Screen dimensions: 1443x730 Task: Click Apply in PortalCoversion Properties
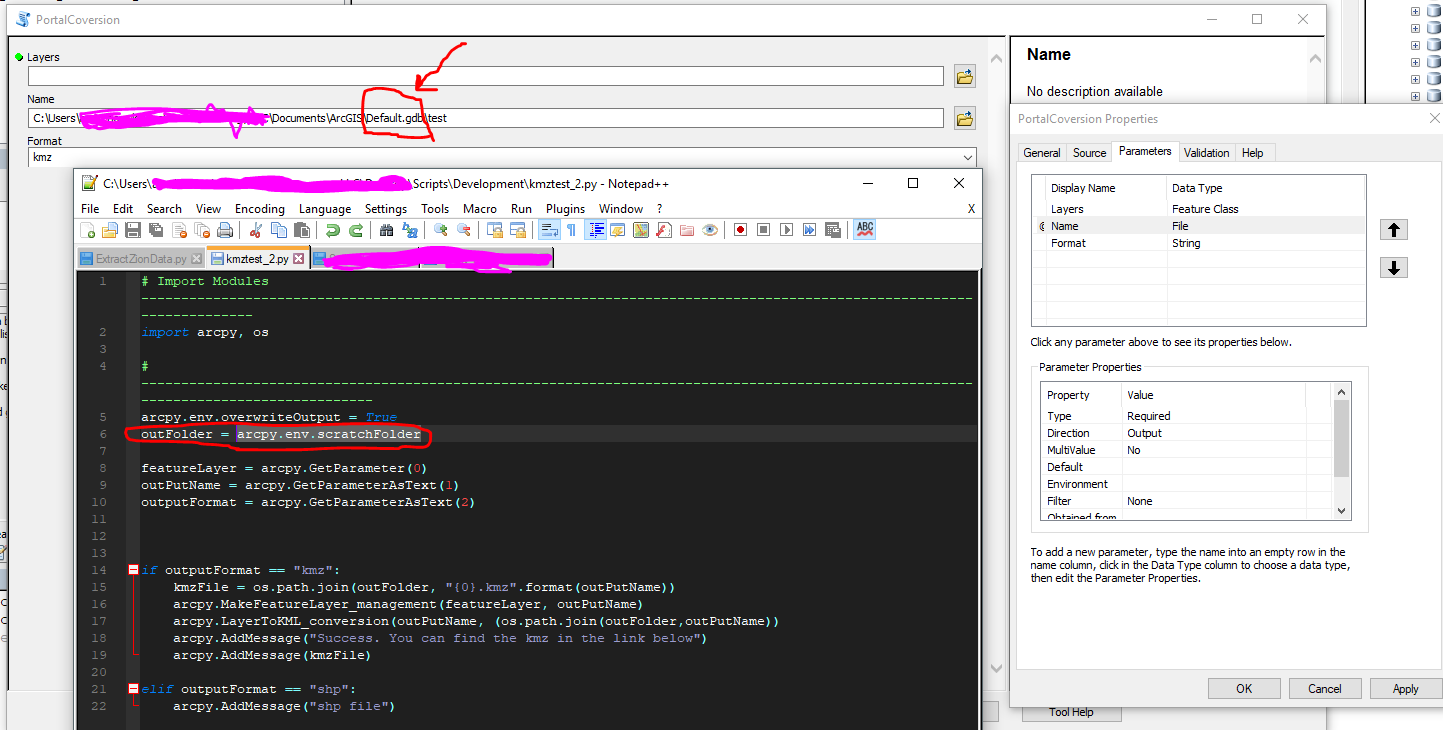click(x=1406, y=688)
